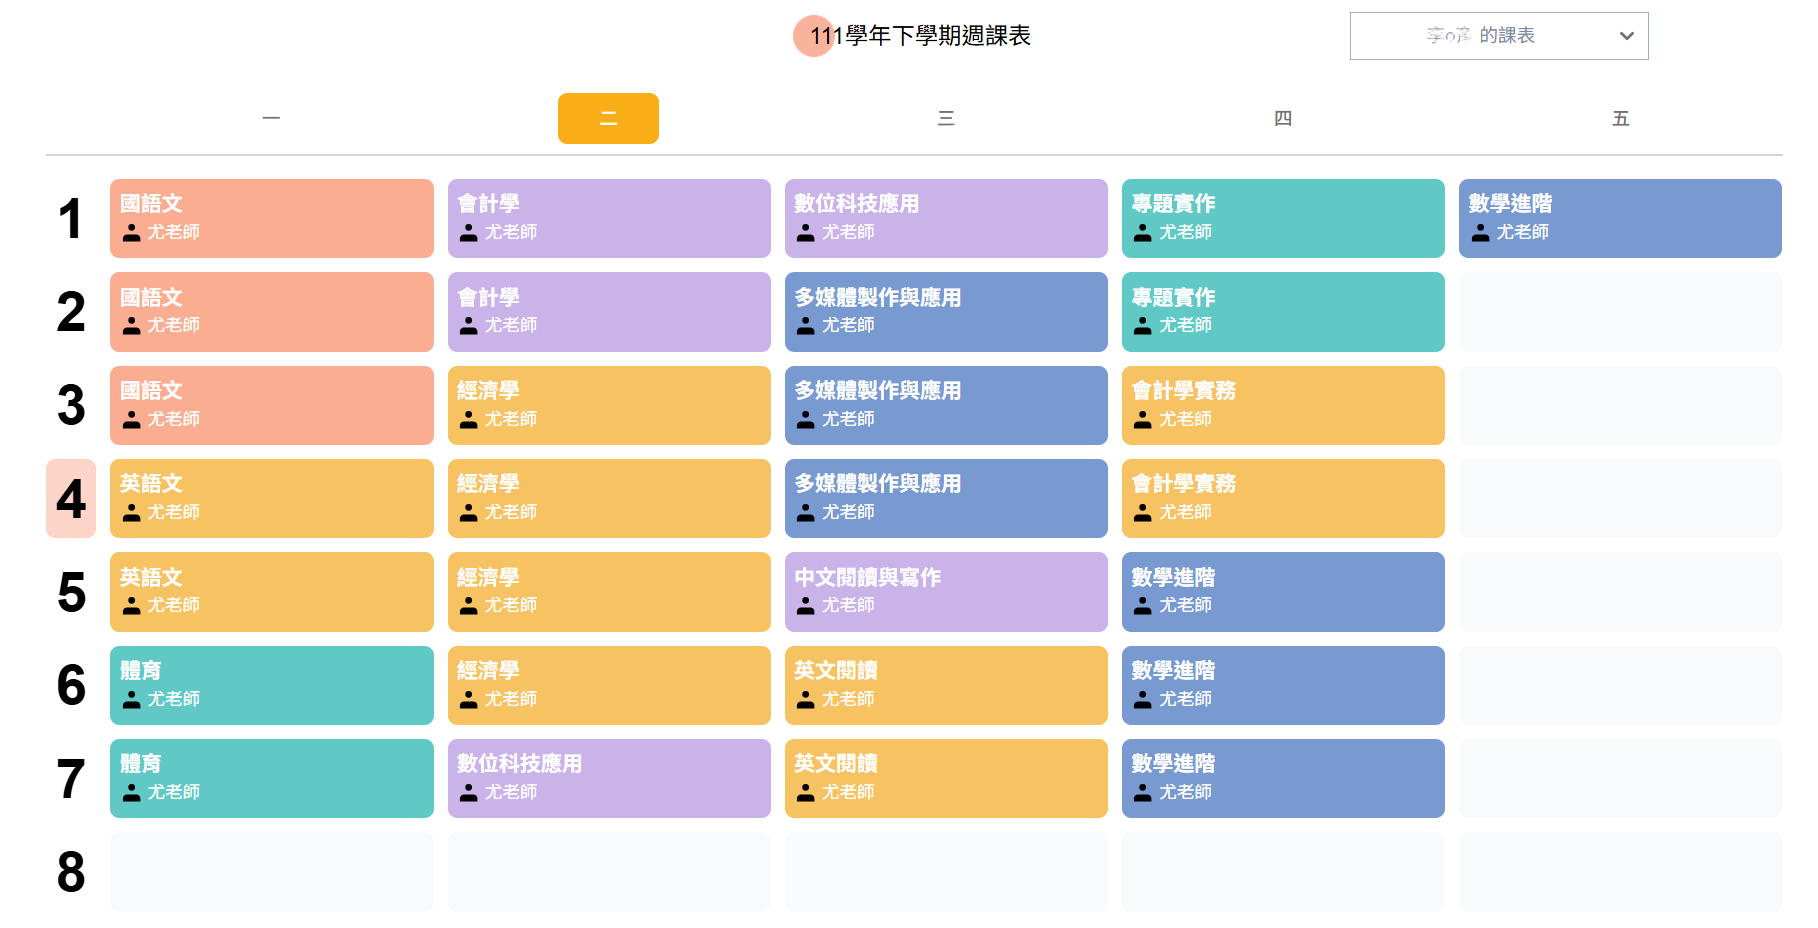Open Tuesday period 6 經濟學 card
This screenshot has width=1818, height=928.
pyautogui.click(x=609, y=685)
